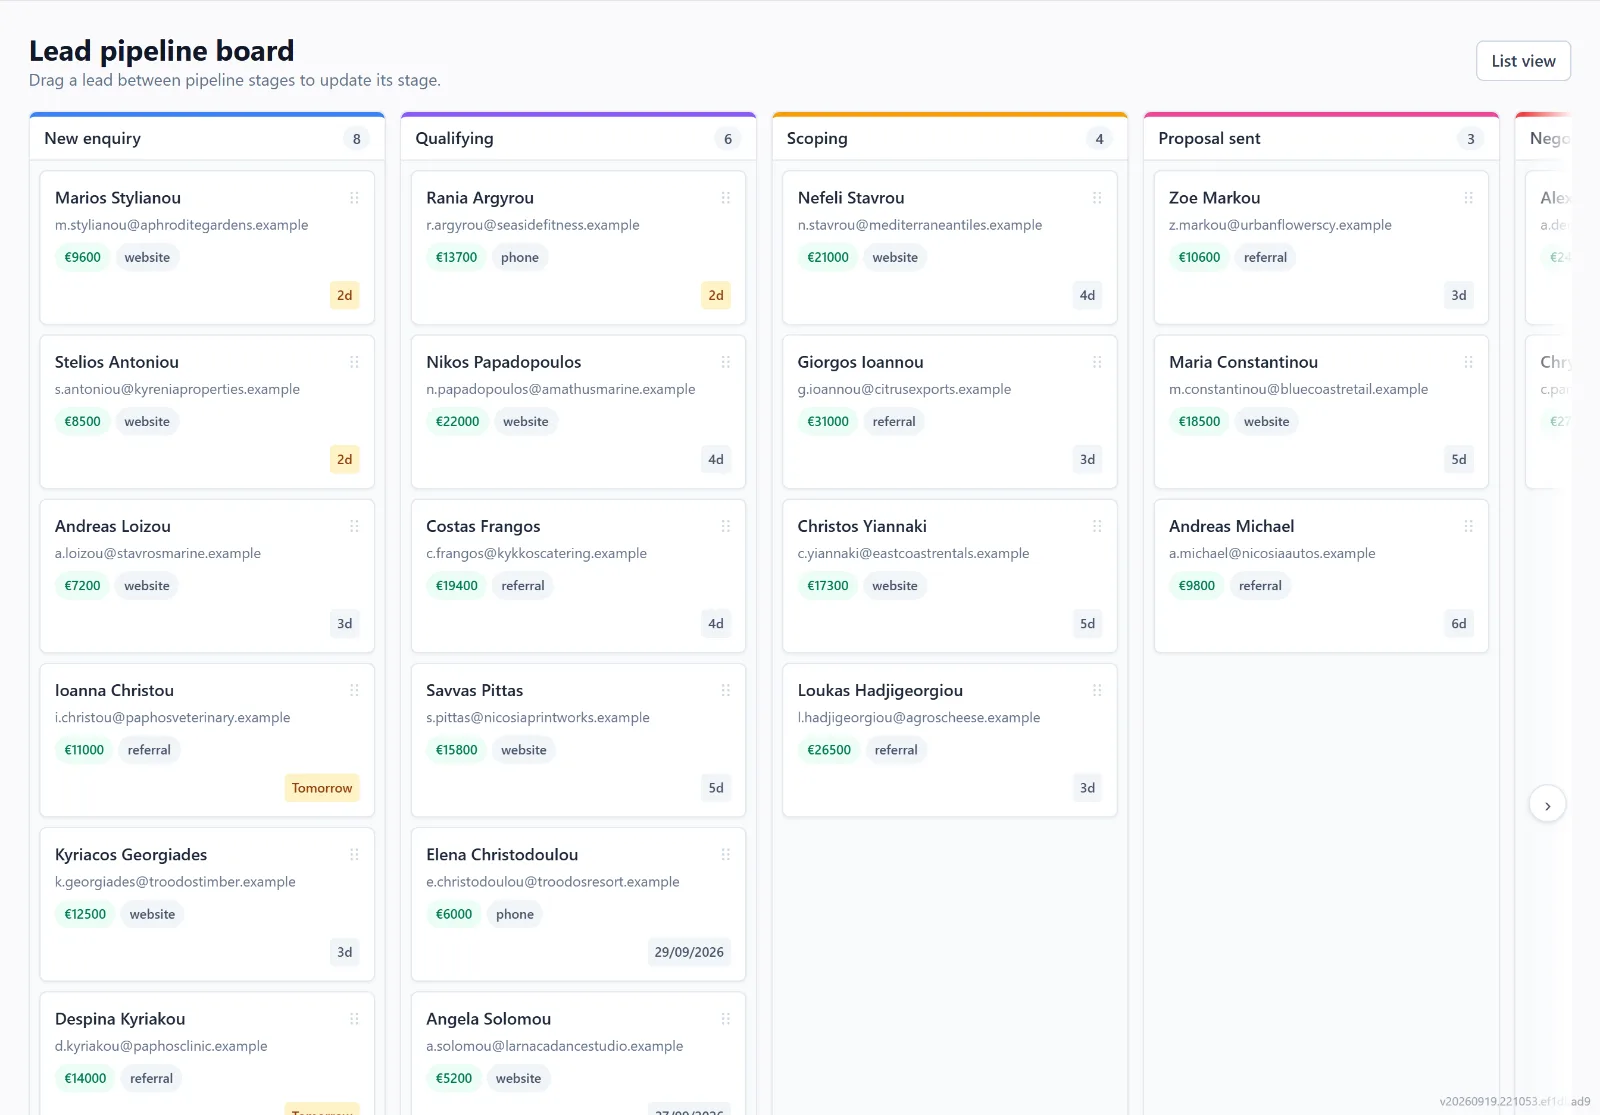Image resolution: width=1600 pixels, height=1115 pixels.
Task: Click drag handle on Despina Kyriakou card
Action: tap(354, 1019)
